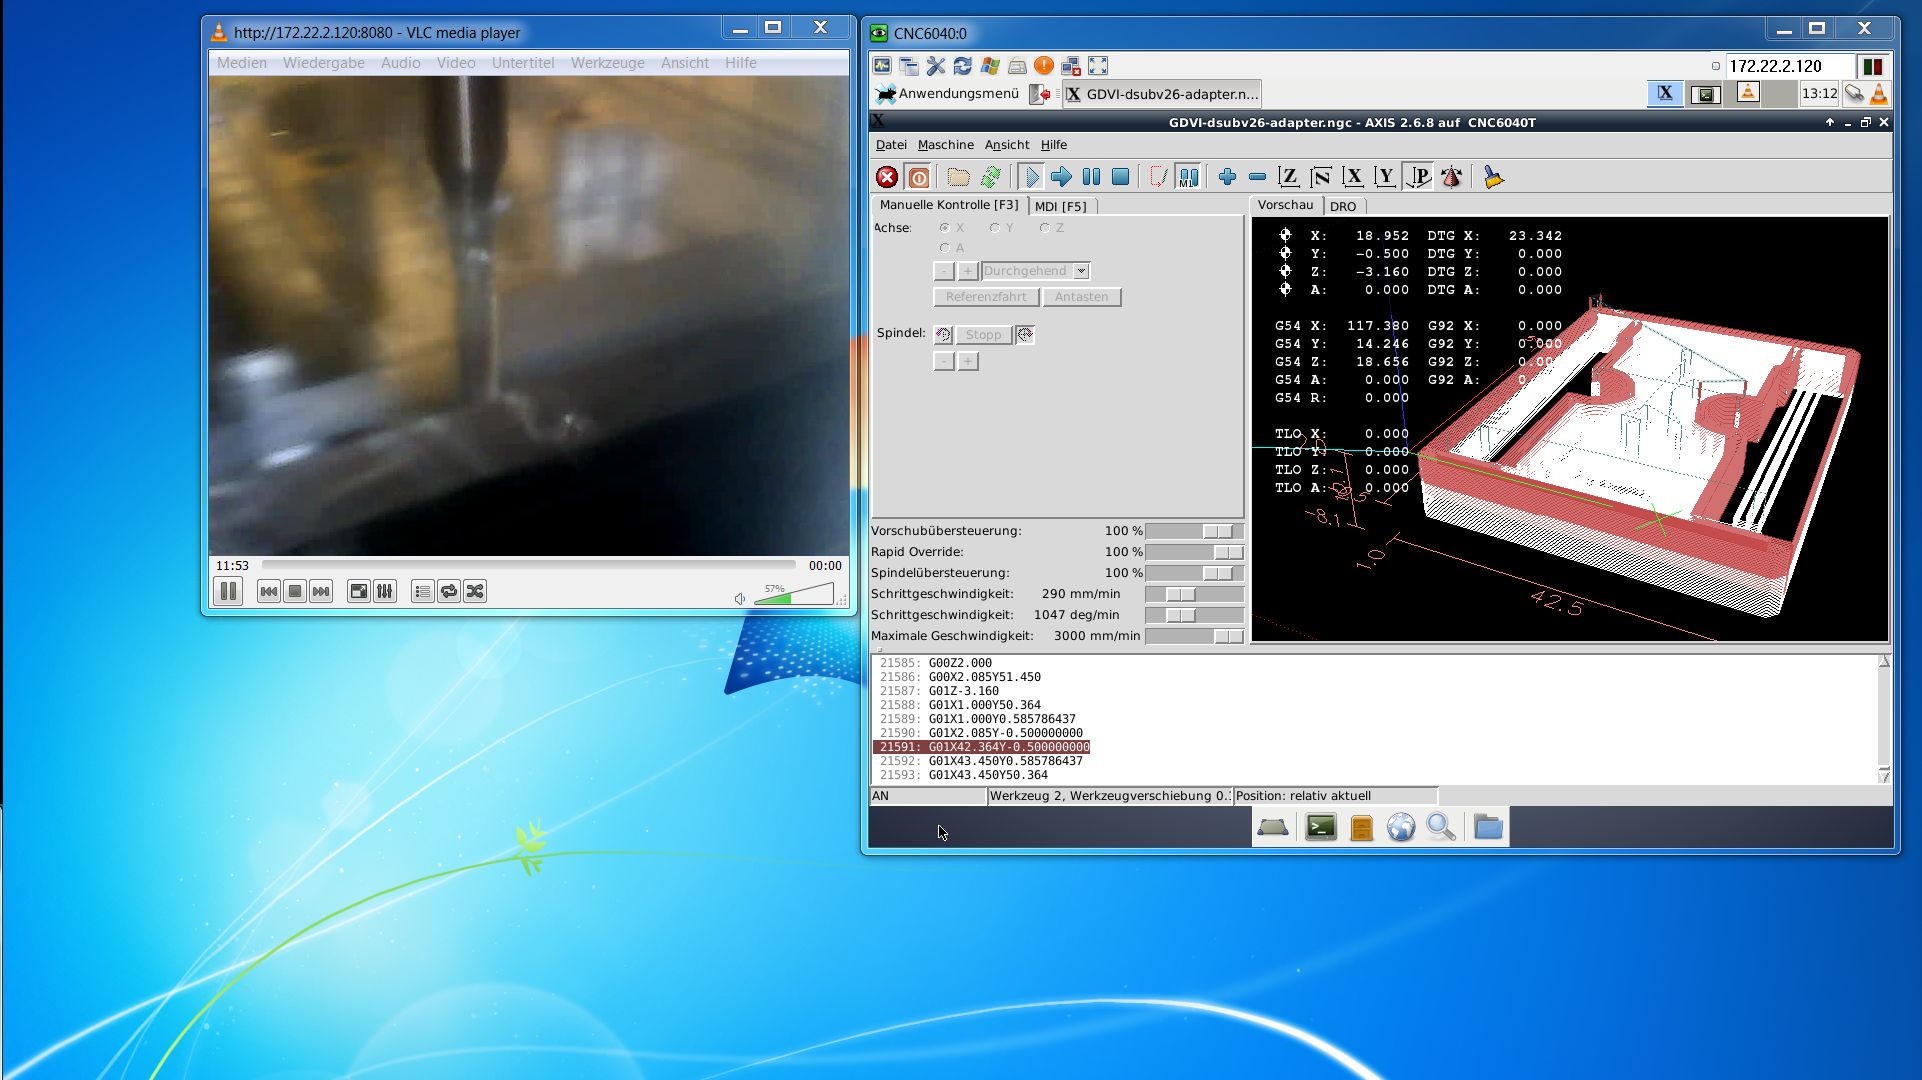Switch preview to front Y view
This screenshot has height=1080, width=1922.
[x=1385, y=177]
